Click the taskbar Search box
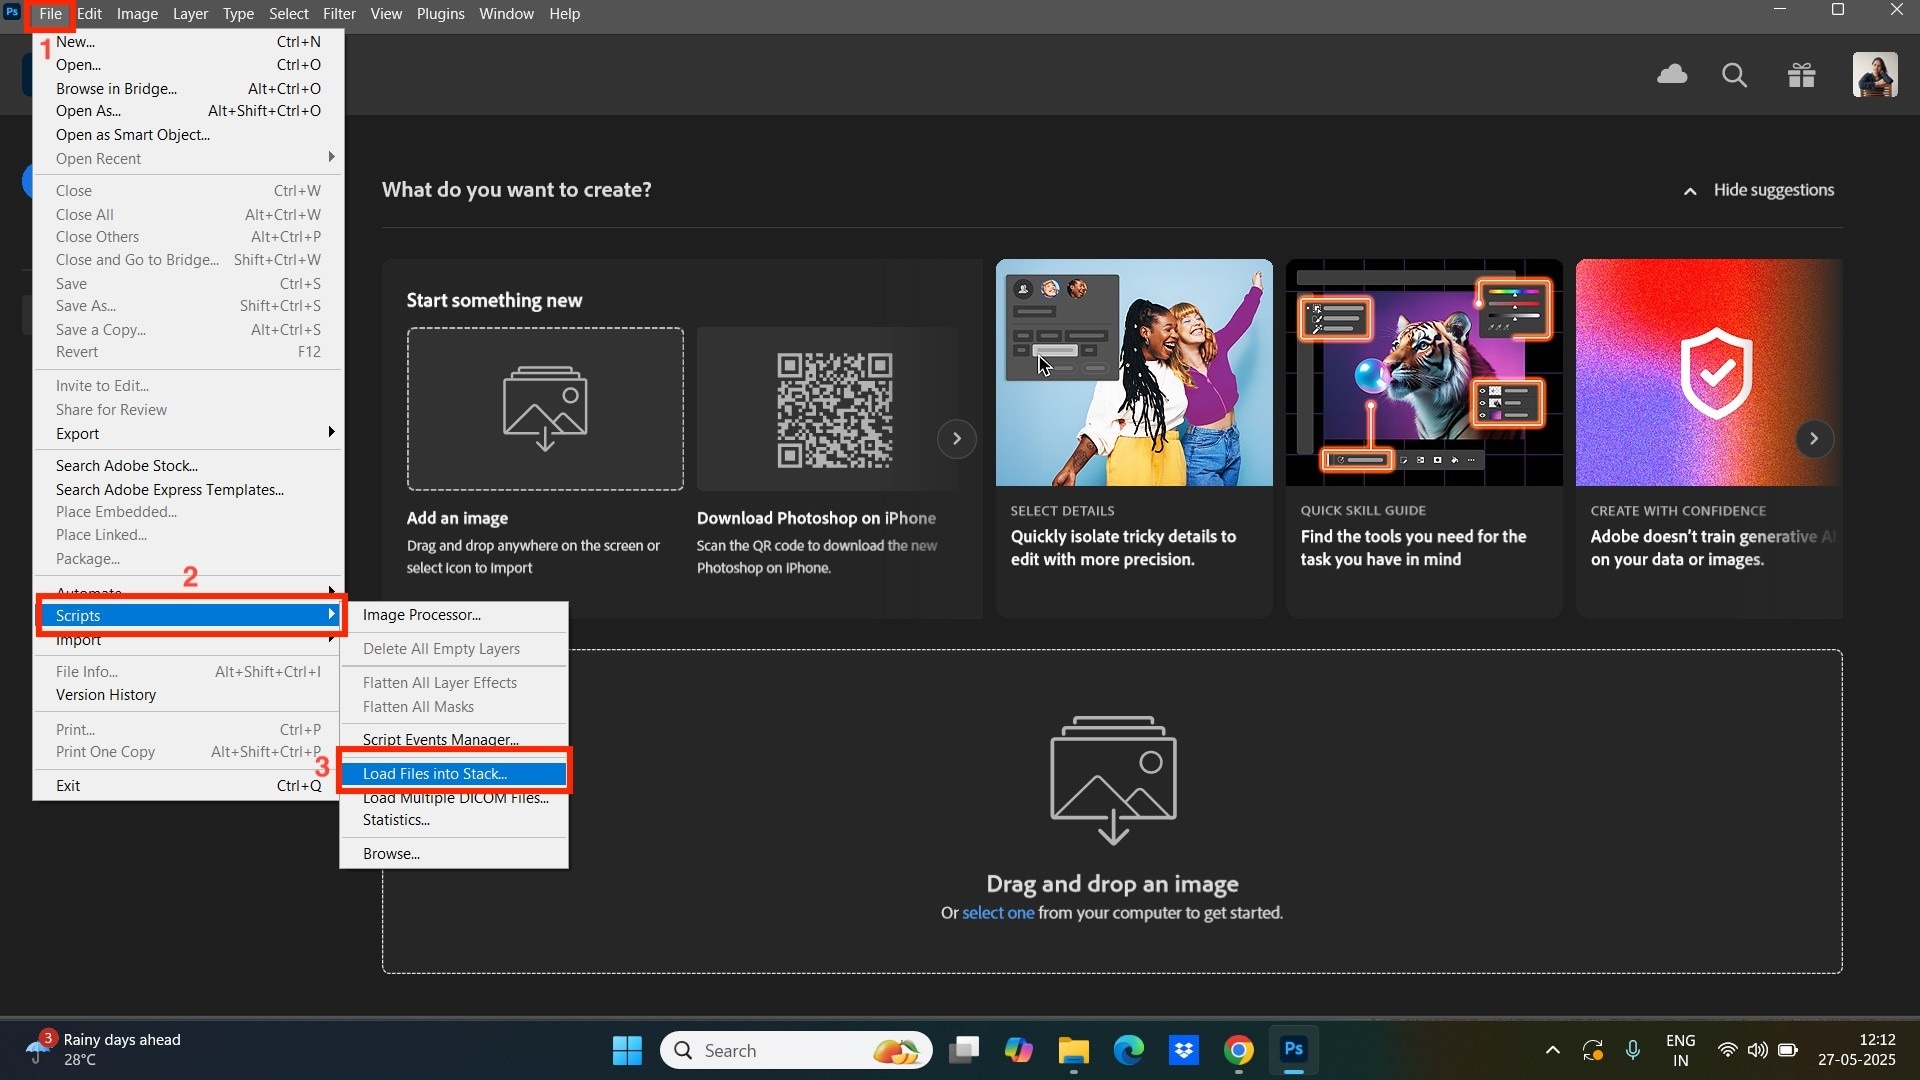Viewport: 1920px width, 1080px height. (x=796, y=1051)
